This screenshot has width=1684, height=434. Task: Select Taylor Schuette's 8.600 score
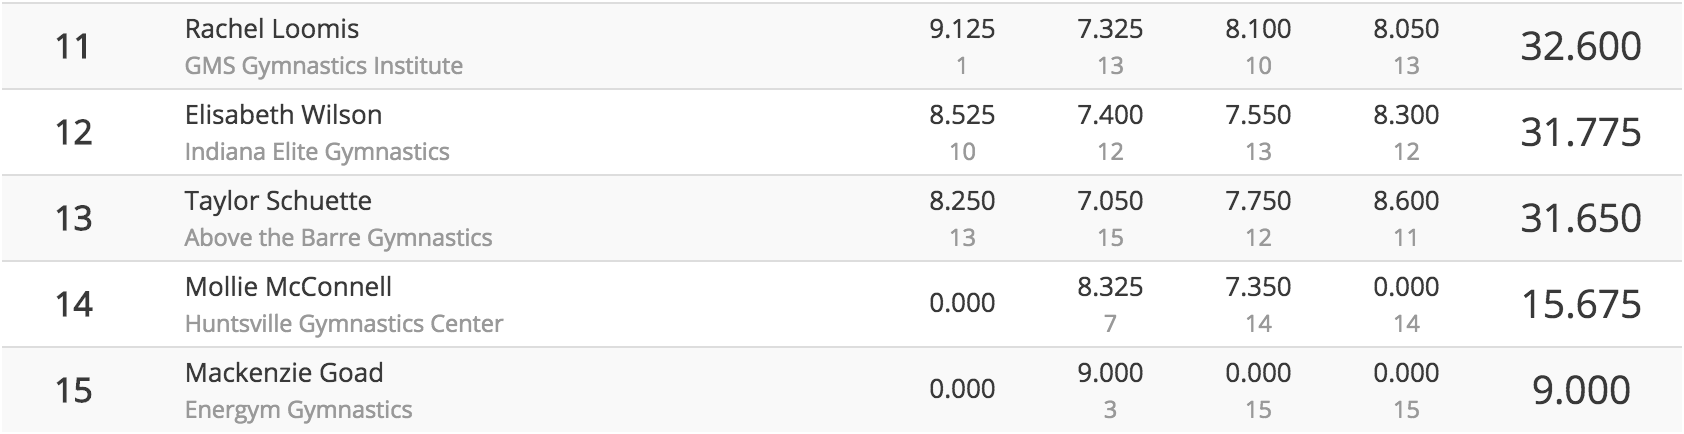(1406, 201)
